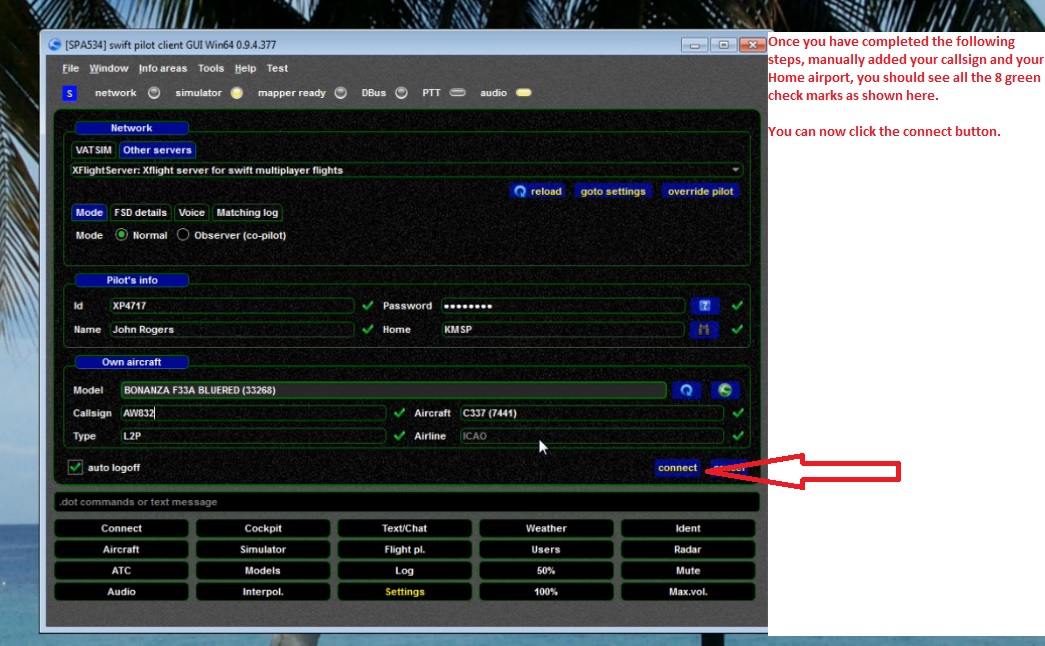The image size is (1045, 646).
Task: Open the Matching log tab
Action: click(x=247, y=213)
